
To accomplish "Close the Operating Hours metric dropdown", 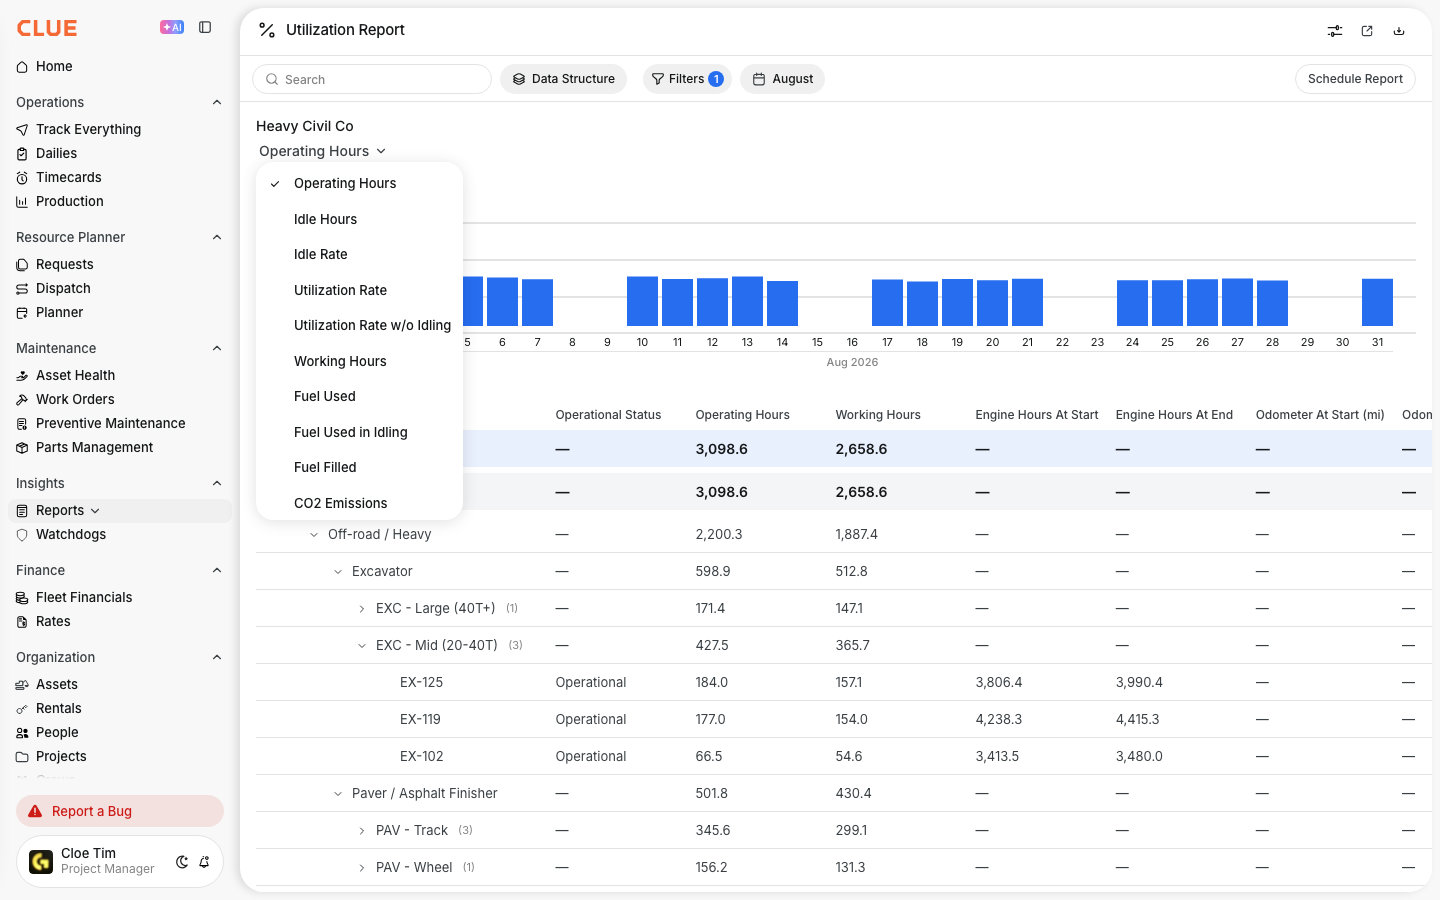I will [322, 151].
